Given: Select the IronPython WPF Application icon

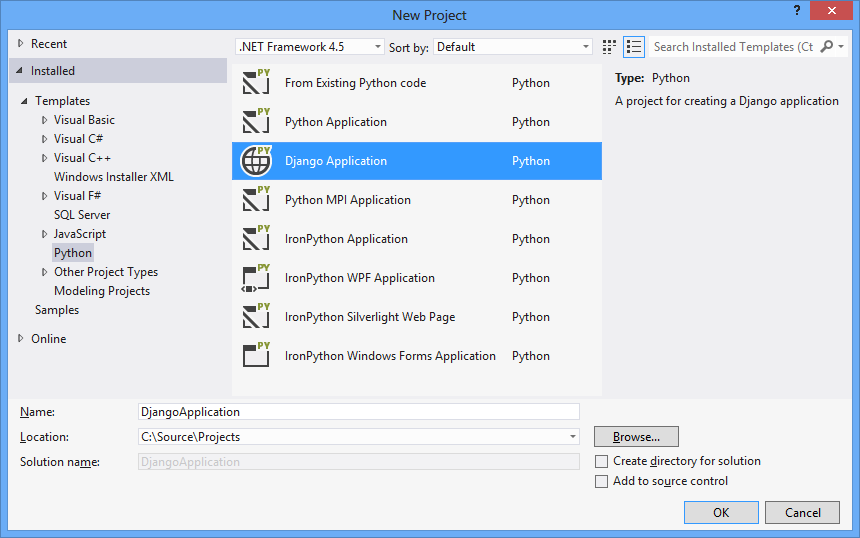Looking at the screenshot, I should coord(256,278).
